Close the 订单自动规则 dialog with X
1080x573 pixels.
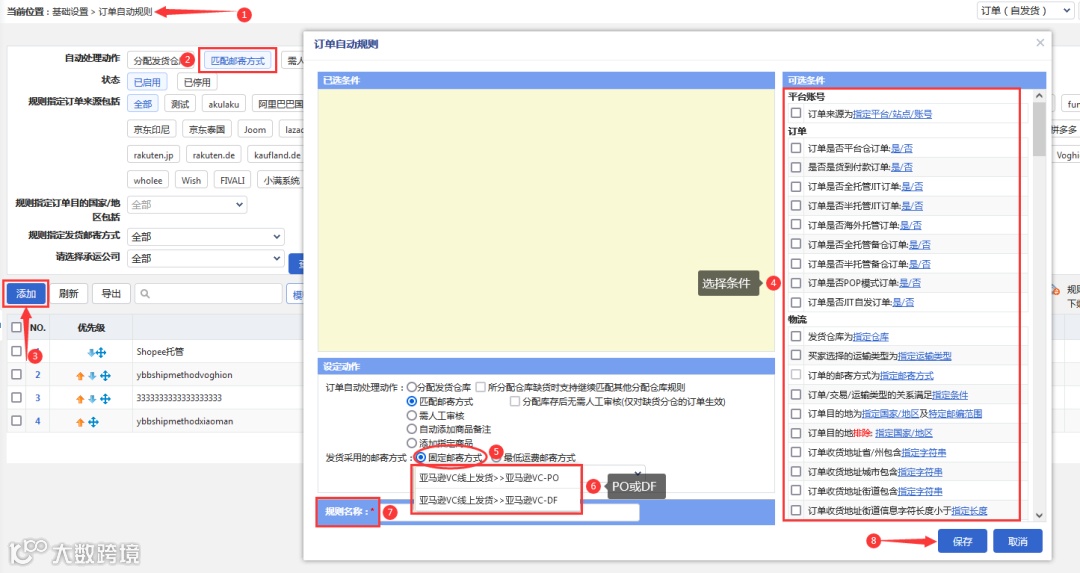click(x=1040, y=43)
